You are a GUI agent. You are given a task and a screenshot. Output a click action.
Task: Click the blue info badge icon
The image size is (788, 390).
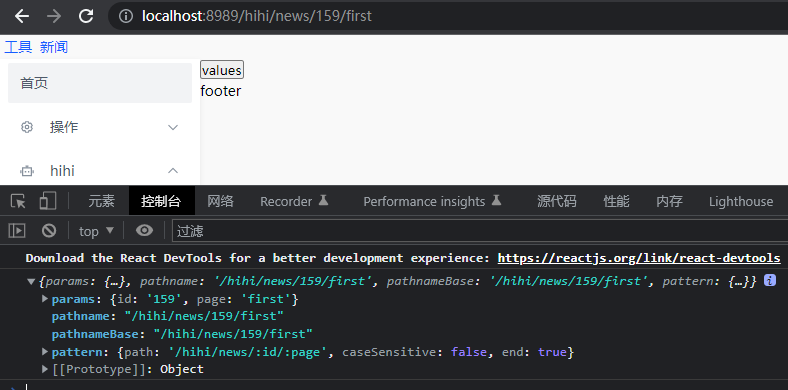coord(769,280)
